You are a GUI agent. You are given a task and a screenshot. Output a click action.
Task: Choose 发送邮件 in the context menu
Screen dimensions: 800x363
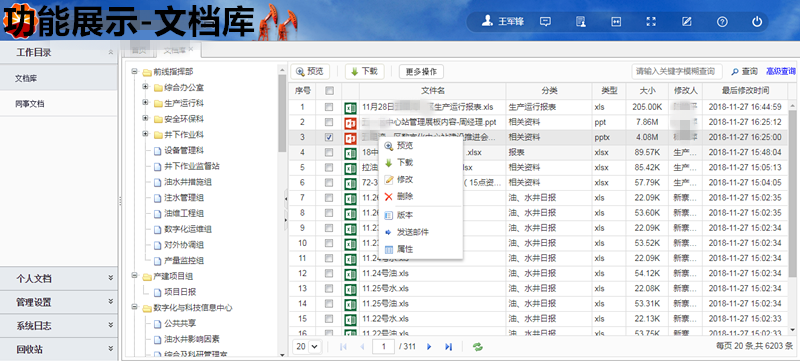[x=420, y=232]
